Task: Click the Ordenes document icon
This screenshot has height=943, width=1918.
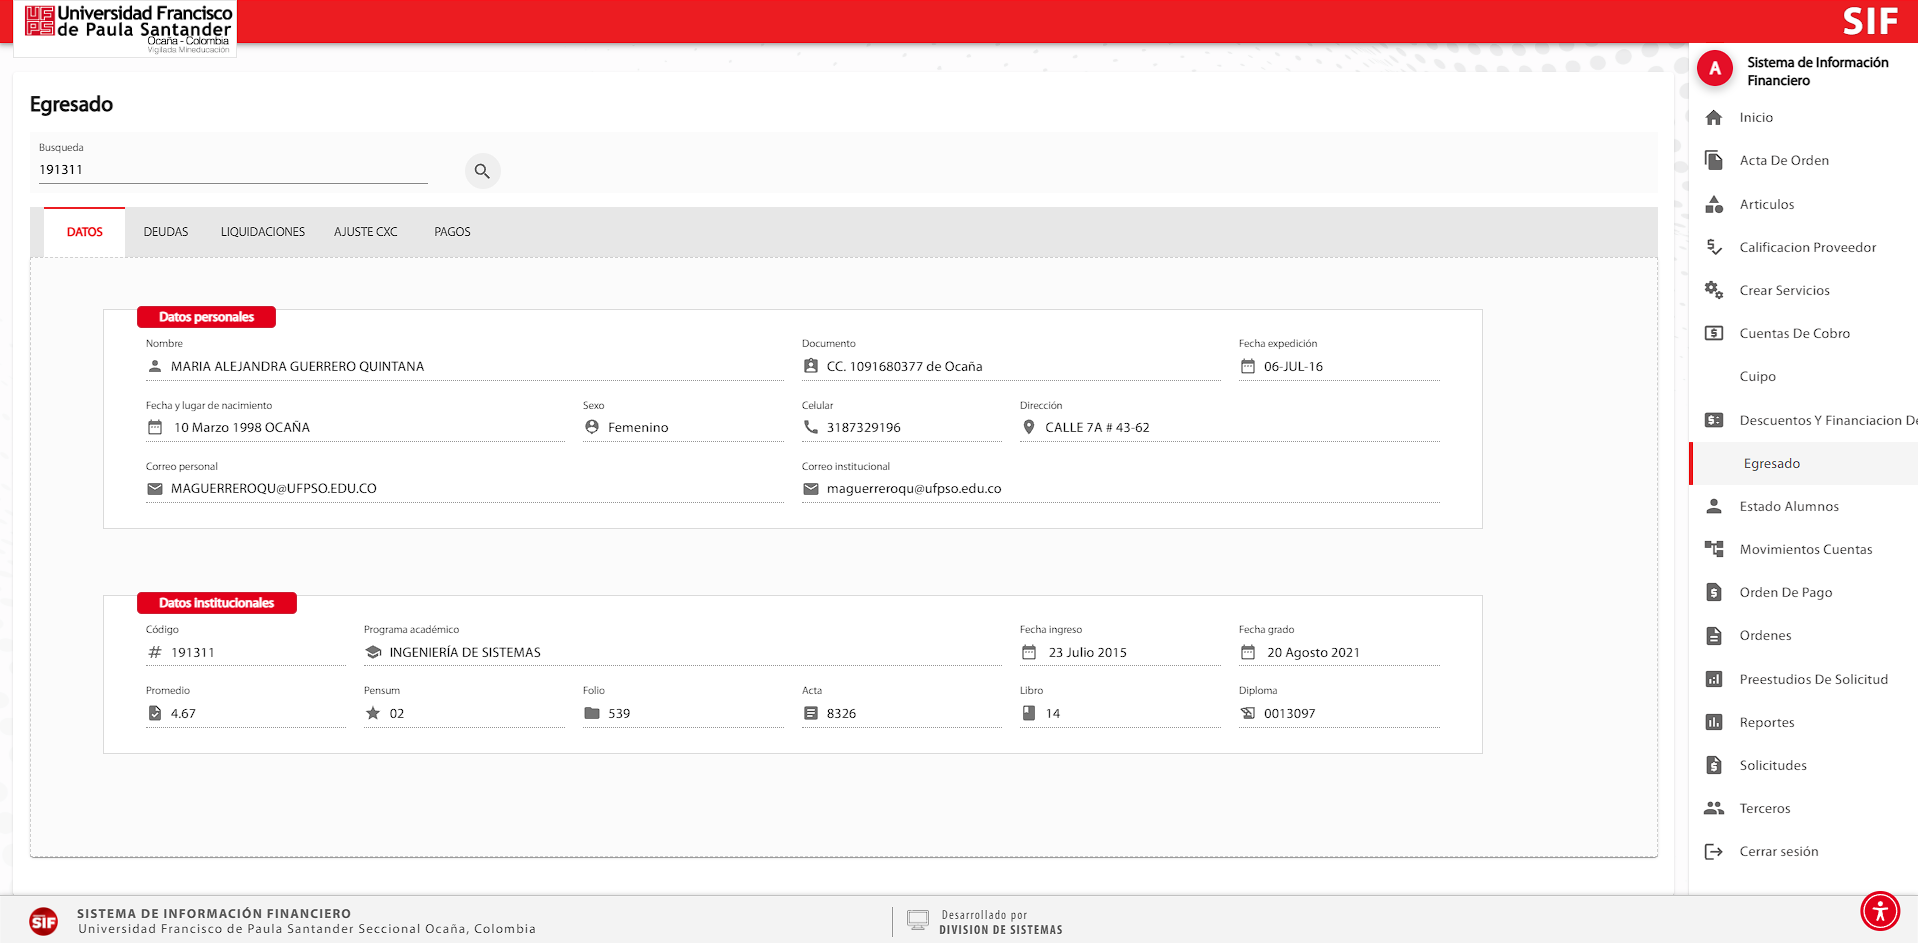Action: point(1714,635)
